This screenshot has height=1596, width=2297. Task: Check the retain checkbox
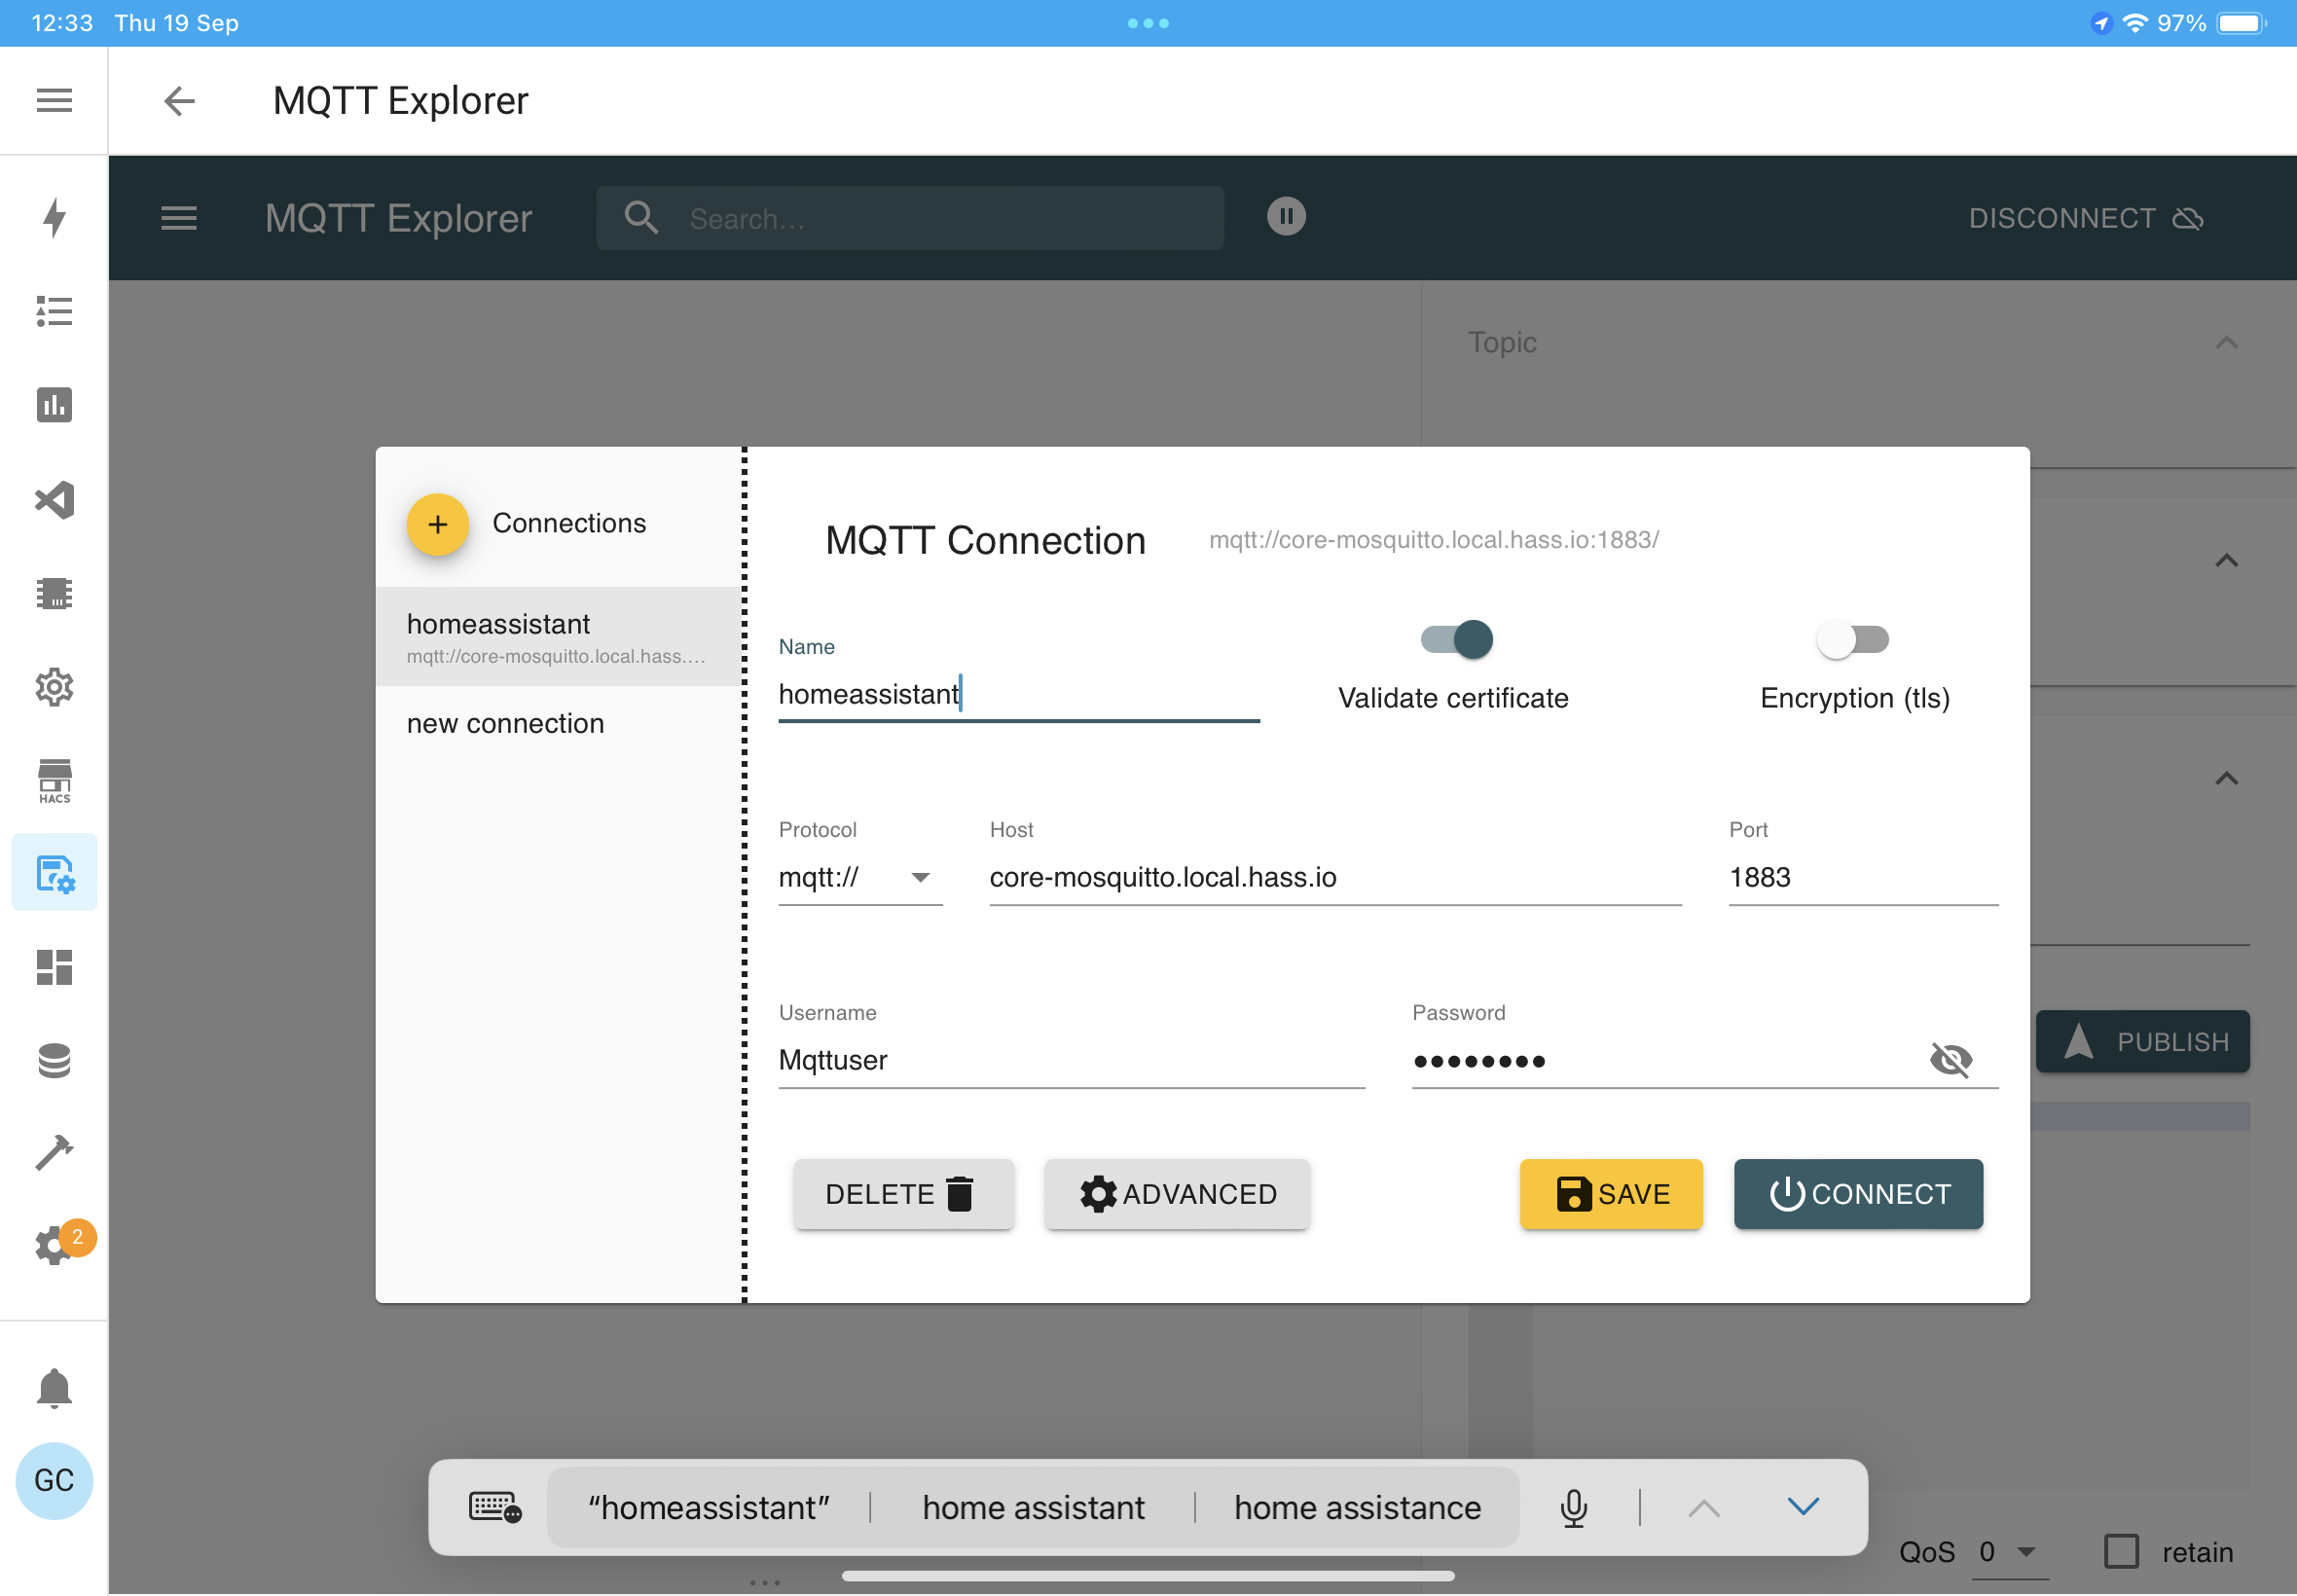coord(2121,1551)
